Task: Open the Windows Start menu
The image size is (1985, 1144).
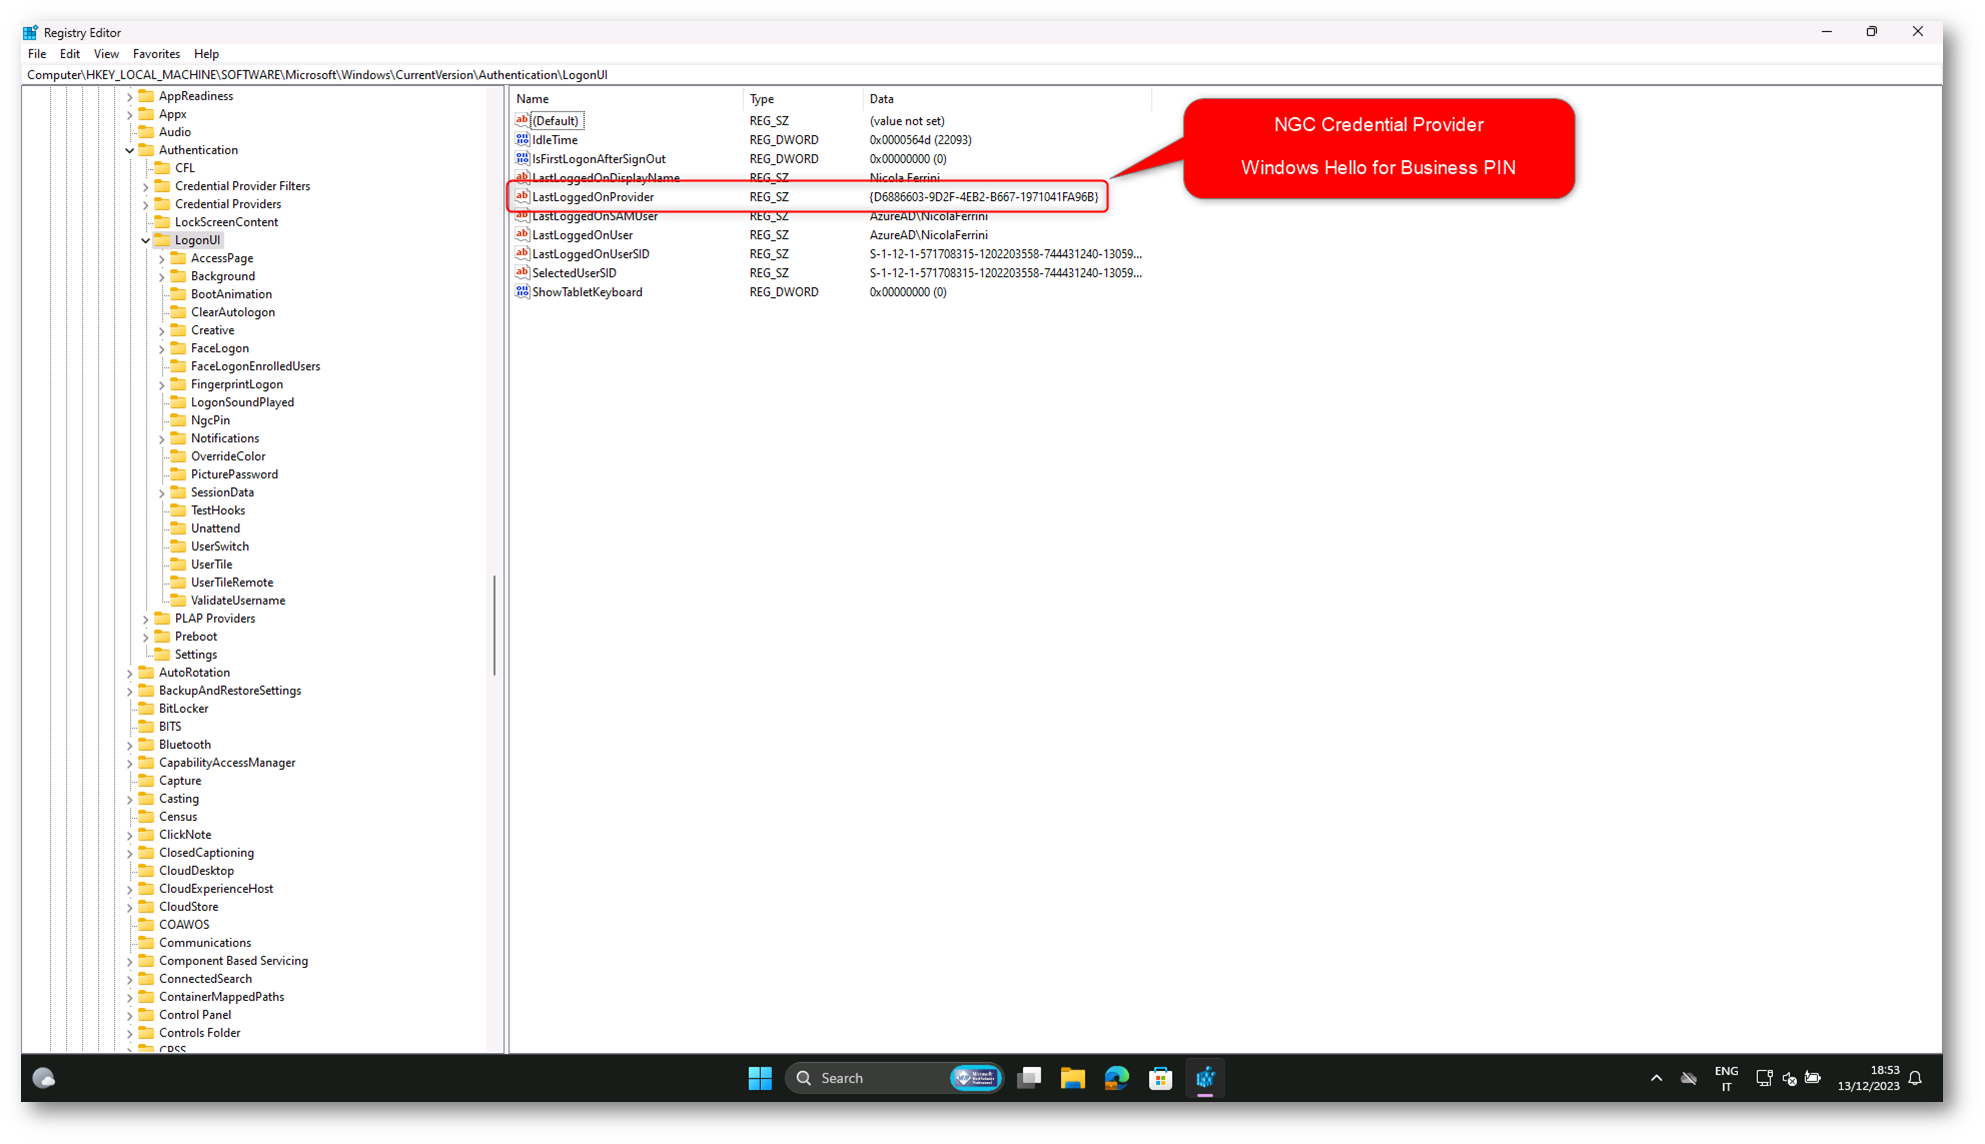Action: [760, 1078]
